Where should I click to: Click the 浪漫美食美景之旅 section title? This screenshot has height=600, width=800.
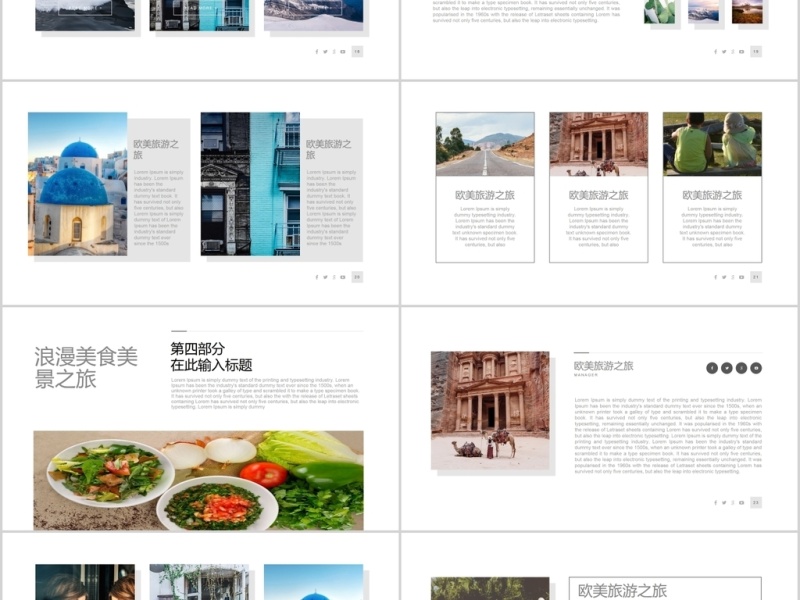pos(86,367)
